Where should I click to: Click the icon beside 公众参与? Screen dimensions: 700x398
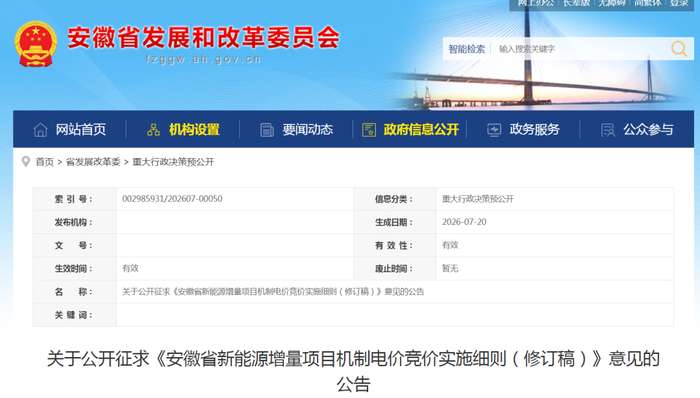tap(608, 130)
